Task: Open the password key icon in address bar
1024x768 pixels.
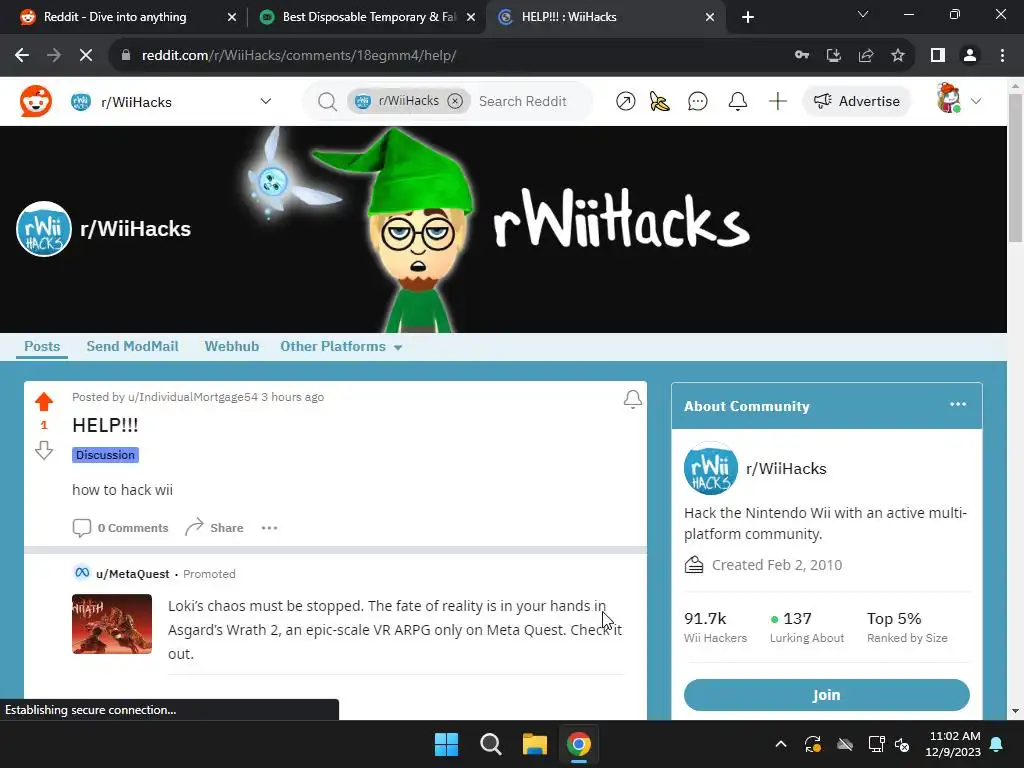Action: tap(802, 56)
